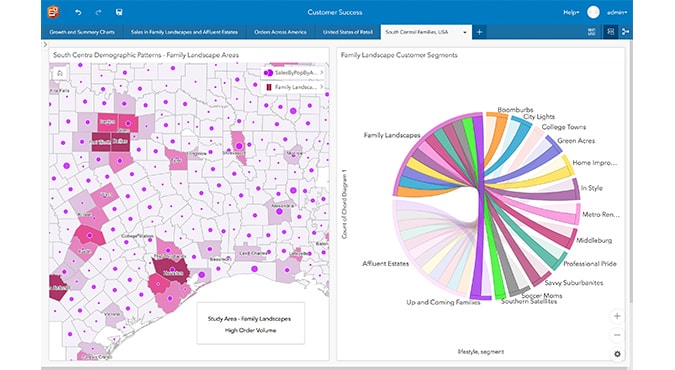This screenshot has height=370, width=675.
Task: Expand the data pane with the arrow
Action: pyautogui.click(x=45, y=44)
